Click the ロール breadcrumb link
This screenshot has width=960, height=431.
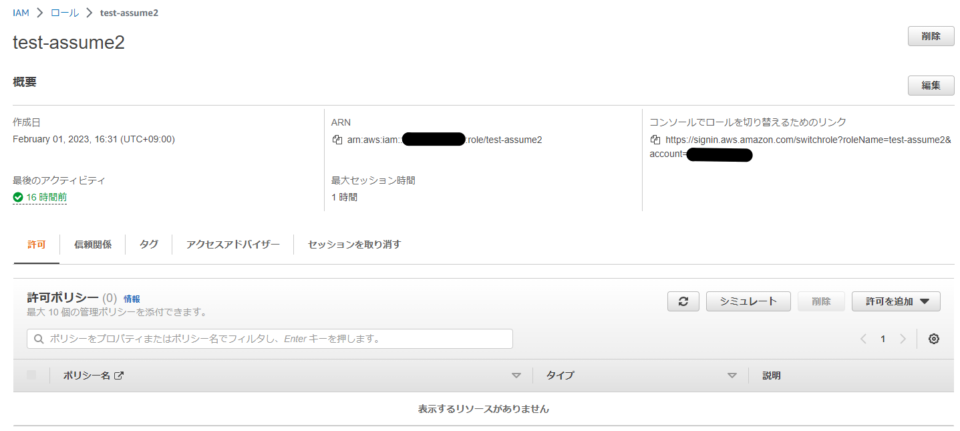(64, 12)
